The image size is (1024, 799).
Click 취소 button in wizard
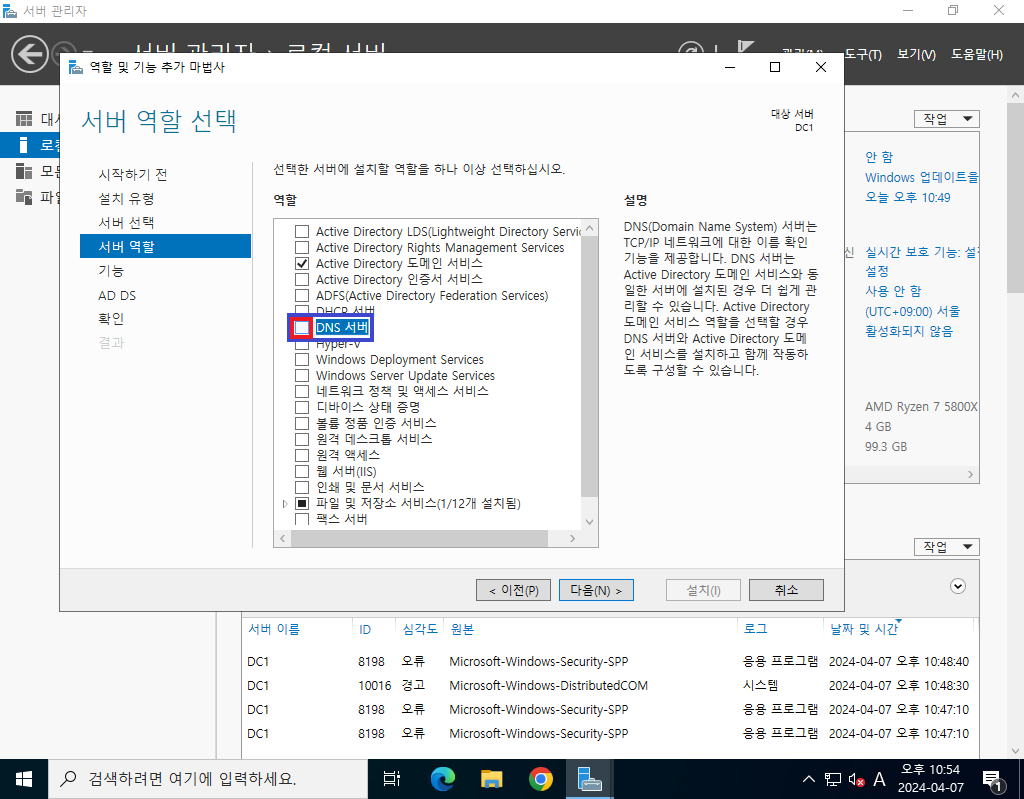coord(786,590)
